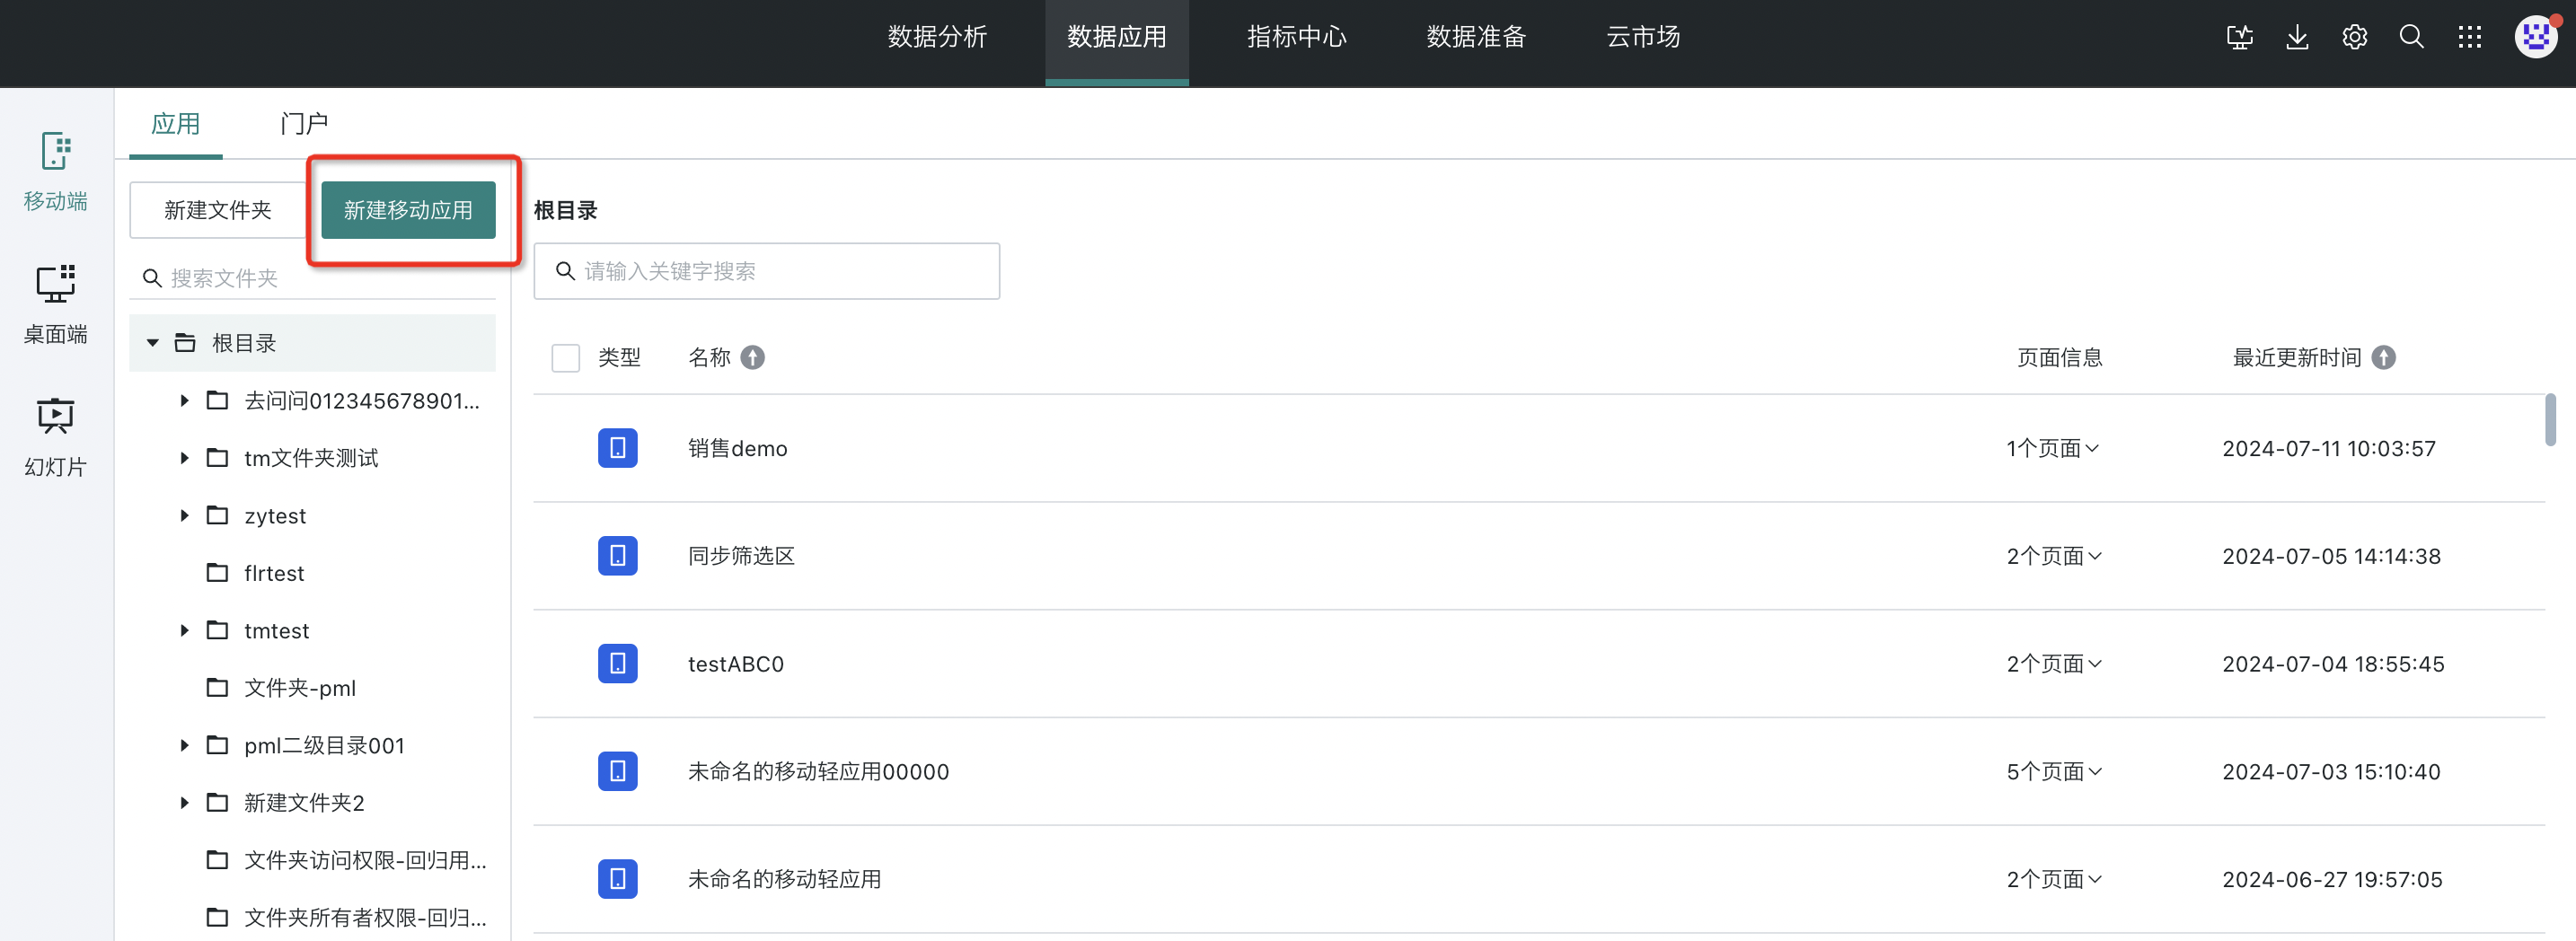
Task: Click the search magnifier in header
Action: click(x=2411, y=38)
